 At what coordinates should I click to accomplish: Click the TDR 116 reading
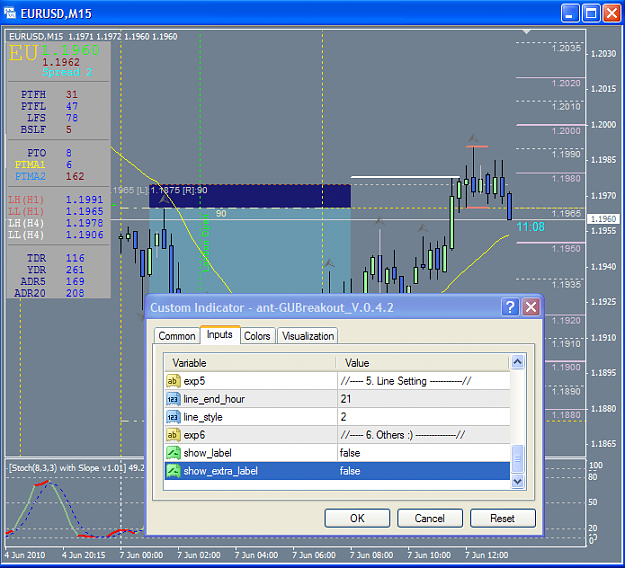coord(56,258)
